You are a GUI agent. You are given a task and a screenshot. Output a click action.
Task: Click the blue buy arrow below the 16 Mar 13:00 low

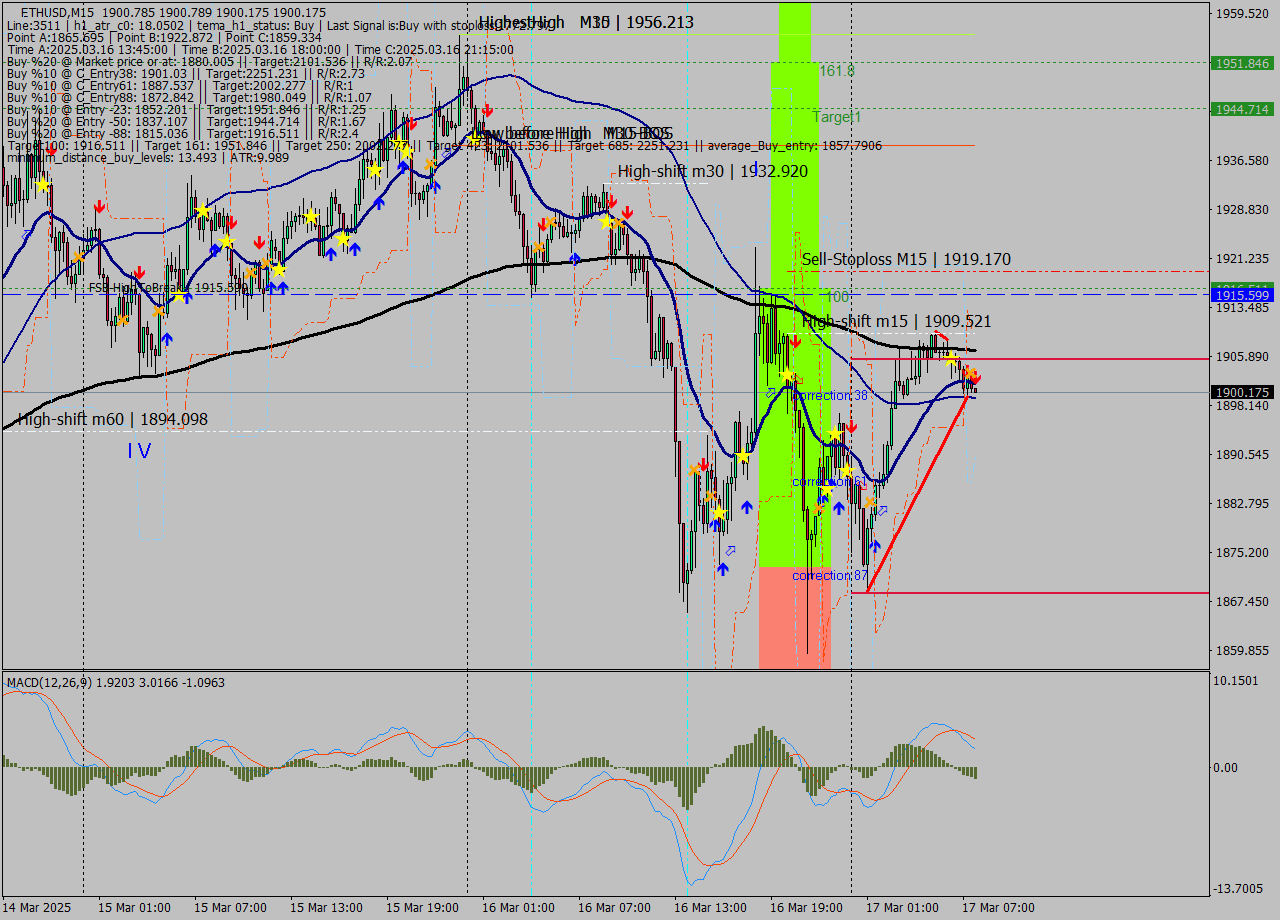[x=722, y=568]
